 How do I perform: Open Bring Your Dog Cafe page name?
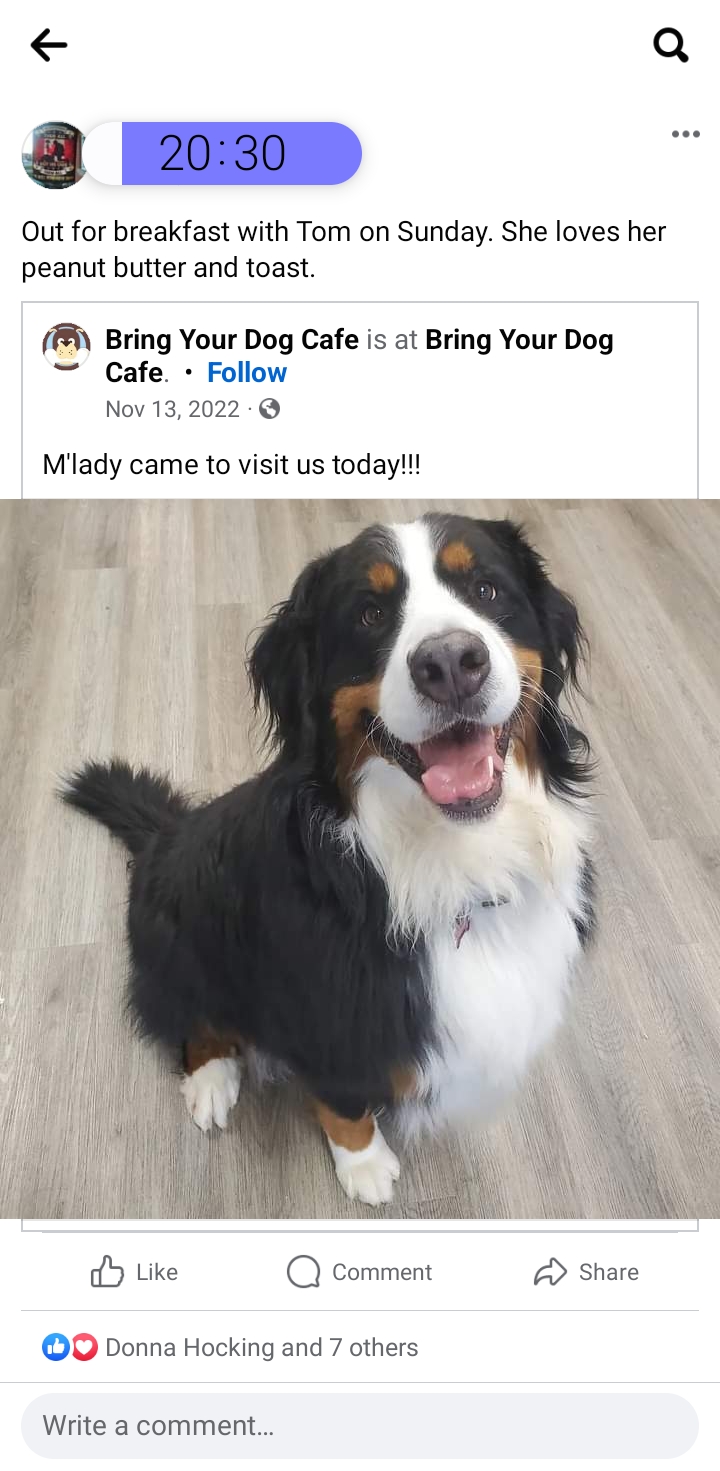[232, 340]
